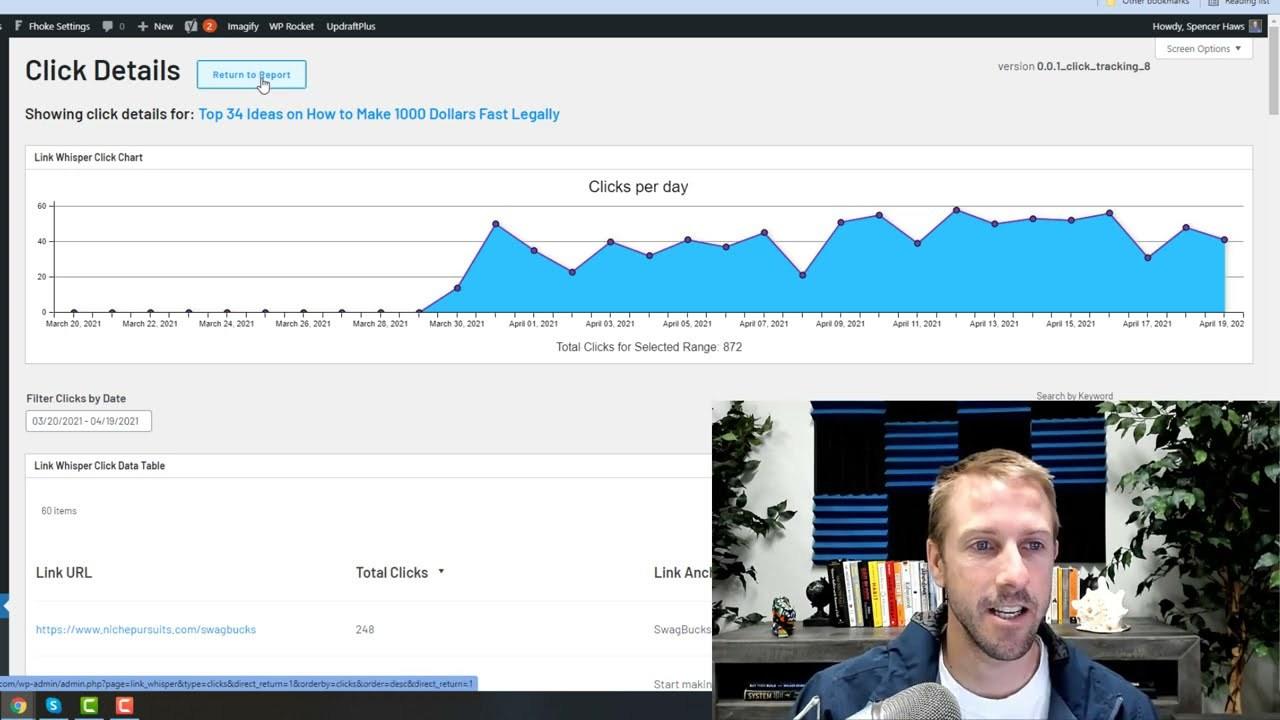Open the nichepursuits.com/swagbucks link
Screen dimensions: 1280x720
(x=146, y=629)
